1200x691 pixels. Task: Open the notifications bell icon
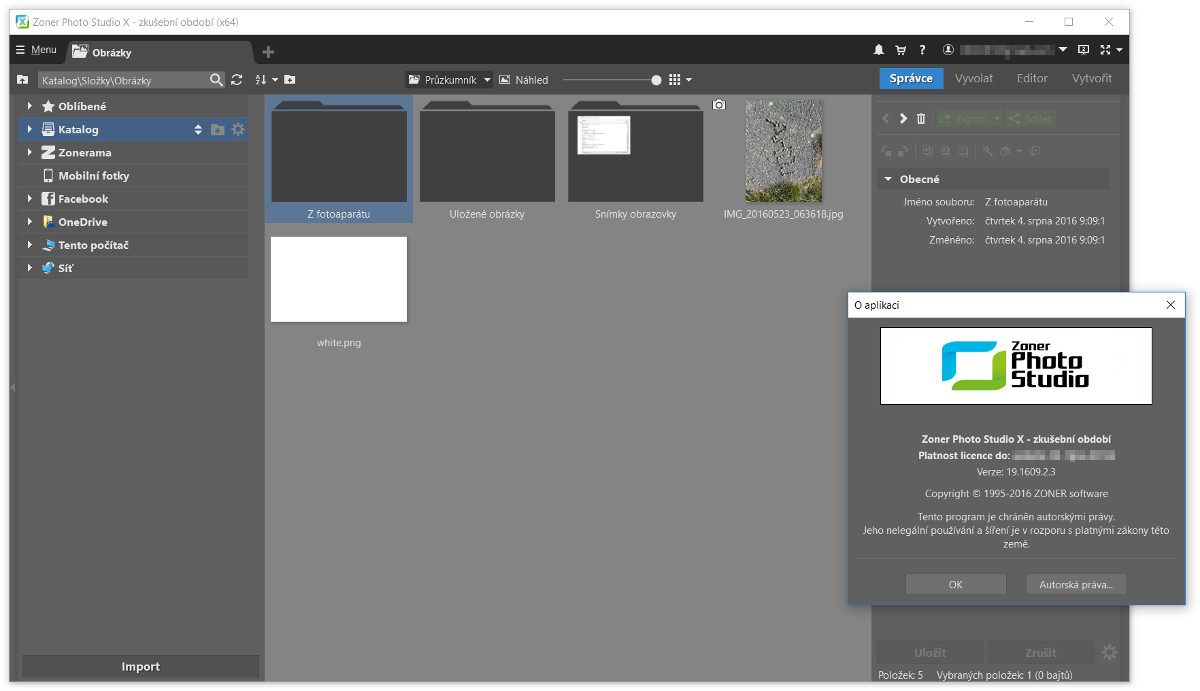point(879,50)
